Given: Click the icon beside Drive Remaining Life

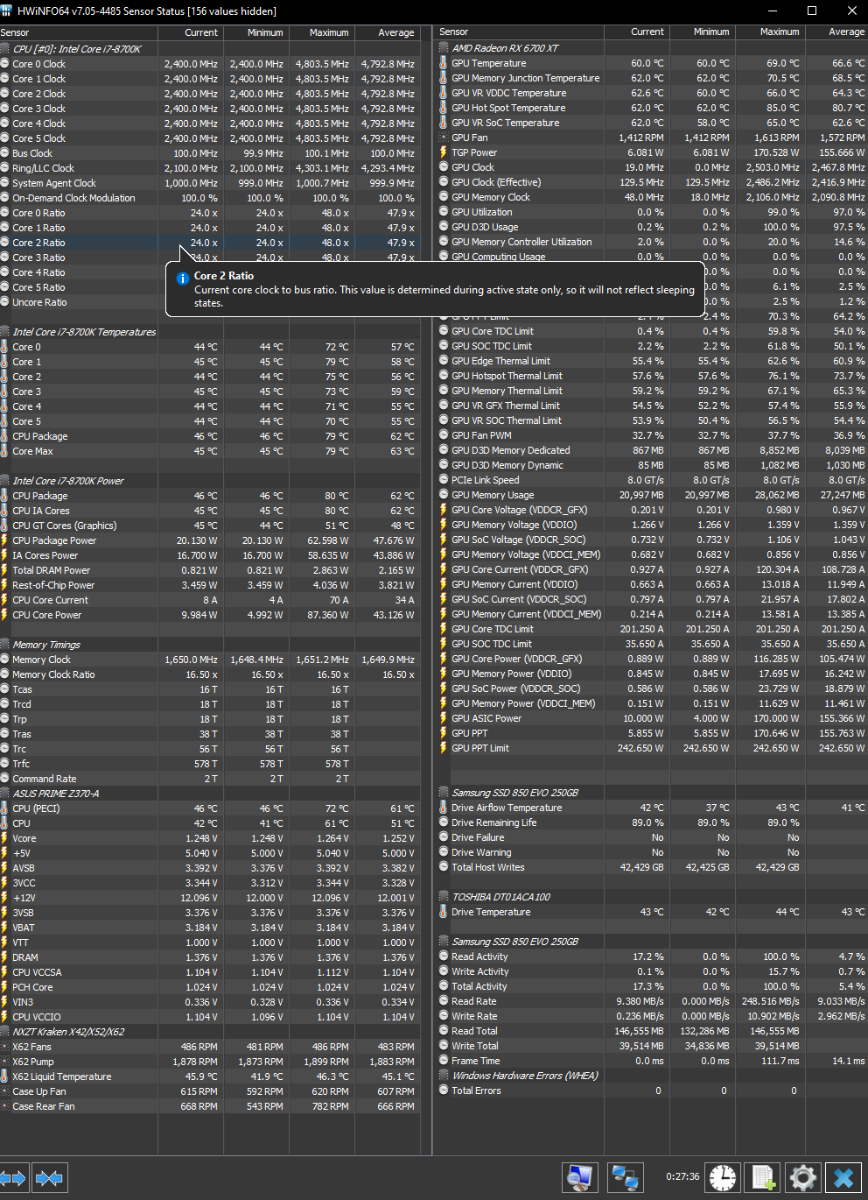Looking at the screenshot, I should 443,822.
